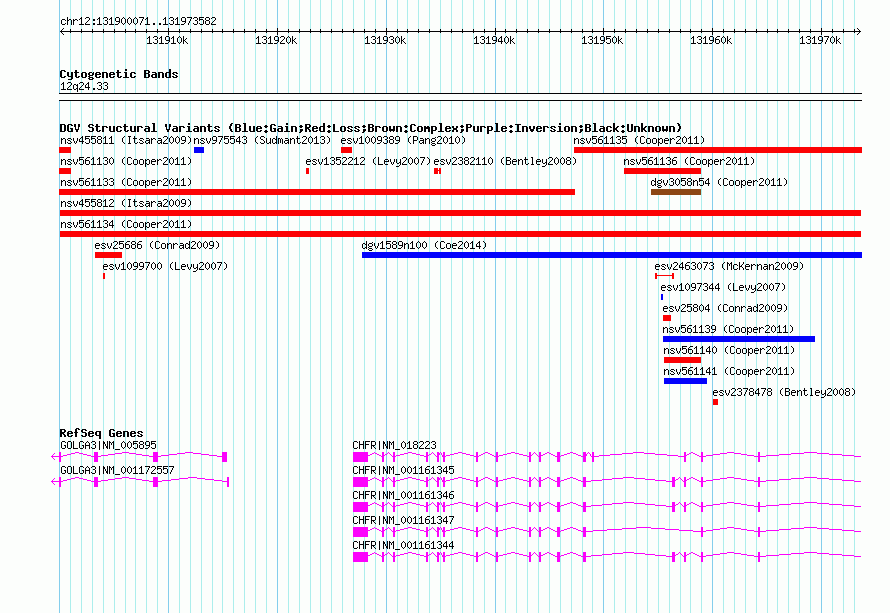The image size is (890, 613).
Task: Click the CHFR|NM_001161347 transcript label
Action: [404, 520]
